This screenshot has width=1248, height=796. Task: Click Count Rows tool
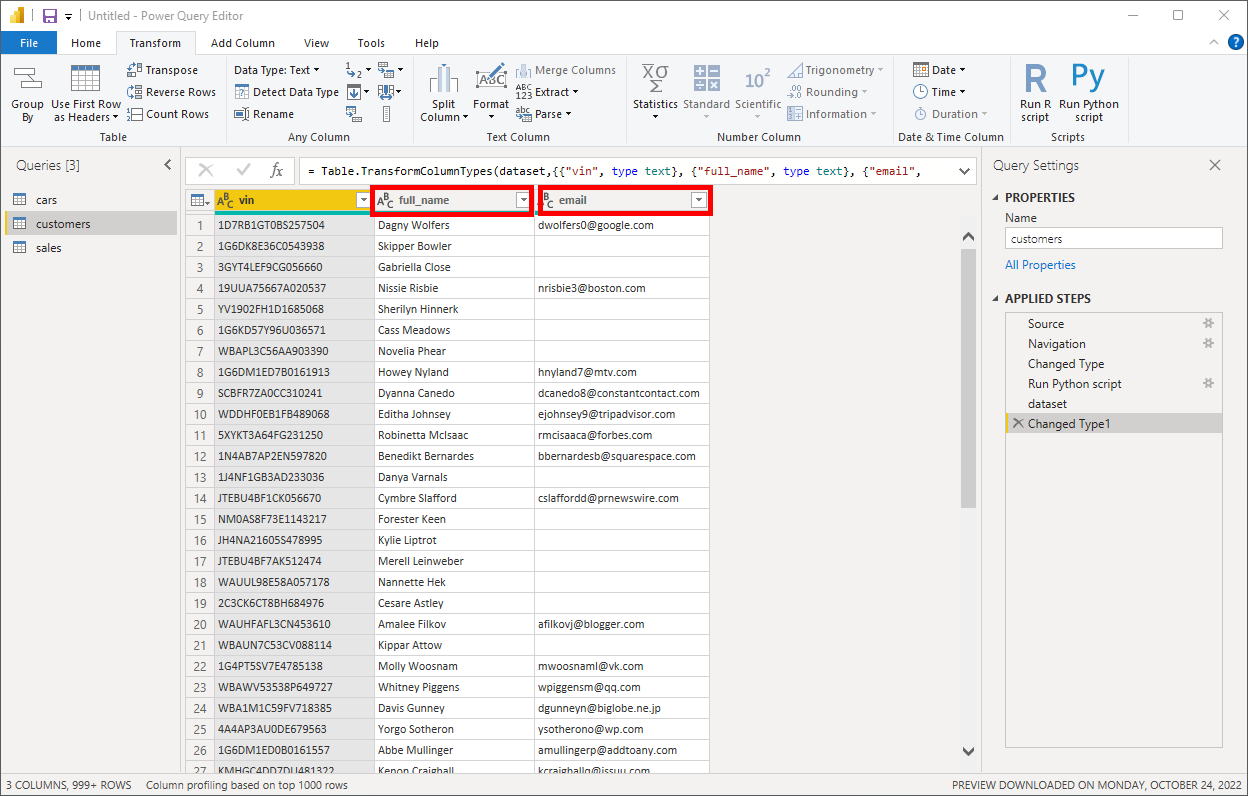pyautogui.click(x=168, y=114)
